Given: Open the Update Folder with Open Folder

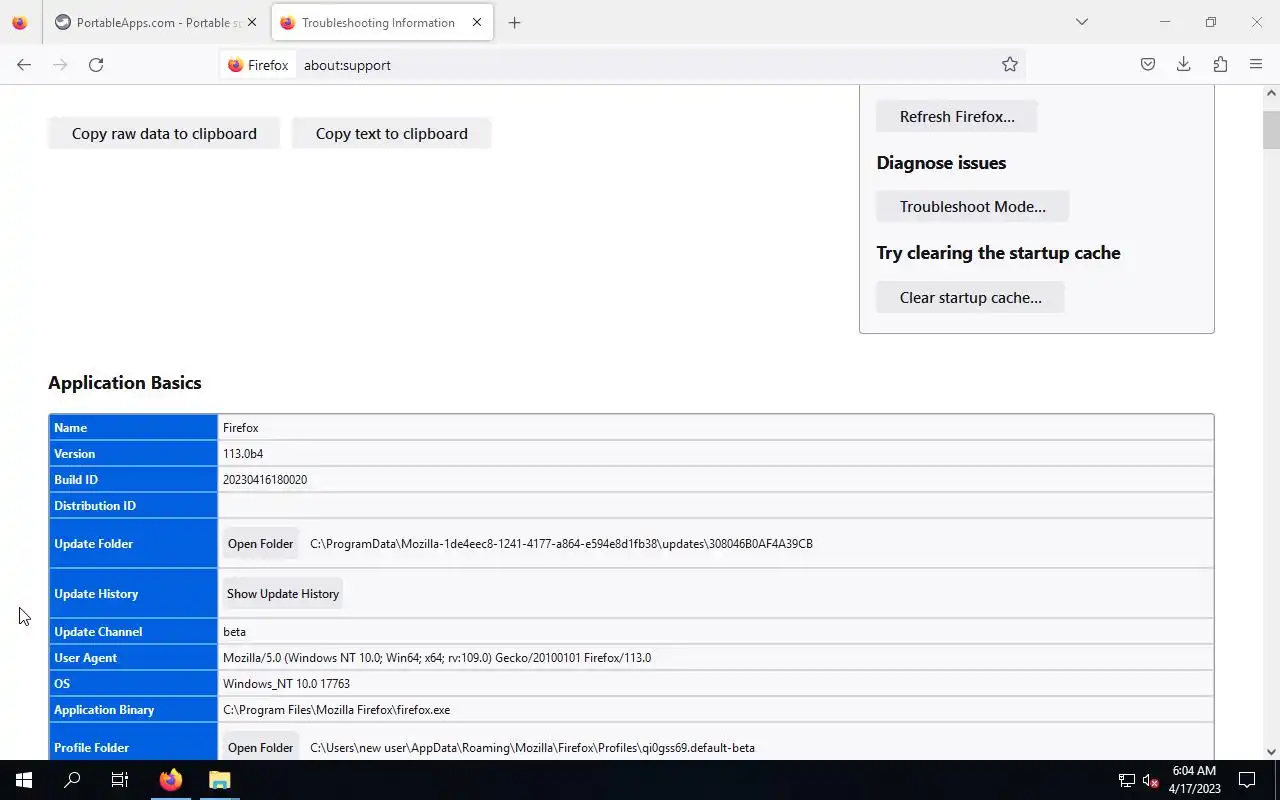Looking at the screenshot, I should pos(260,544).
